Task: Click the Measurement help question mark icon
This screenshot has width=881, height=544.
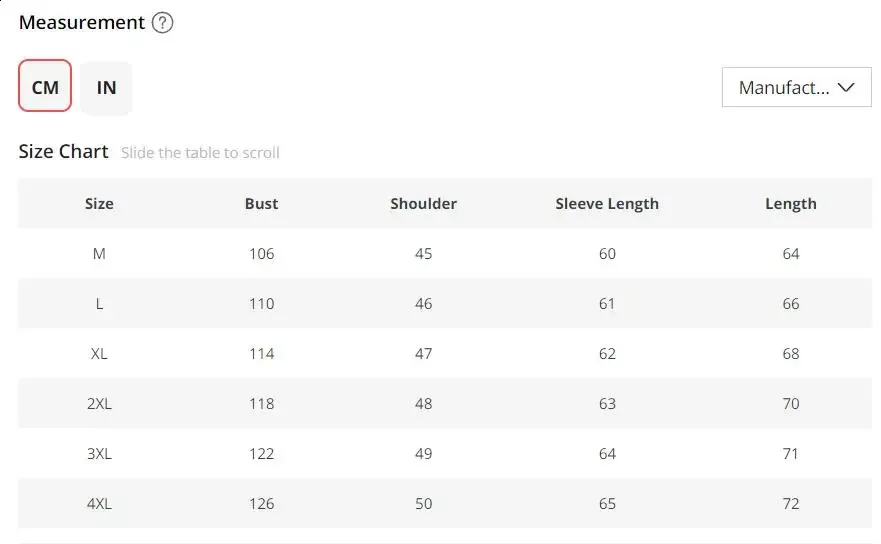Action: pos(162,23)
